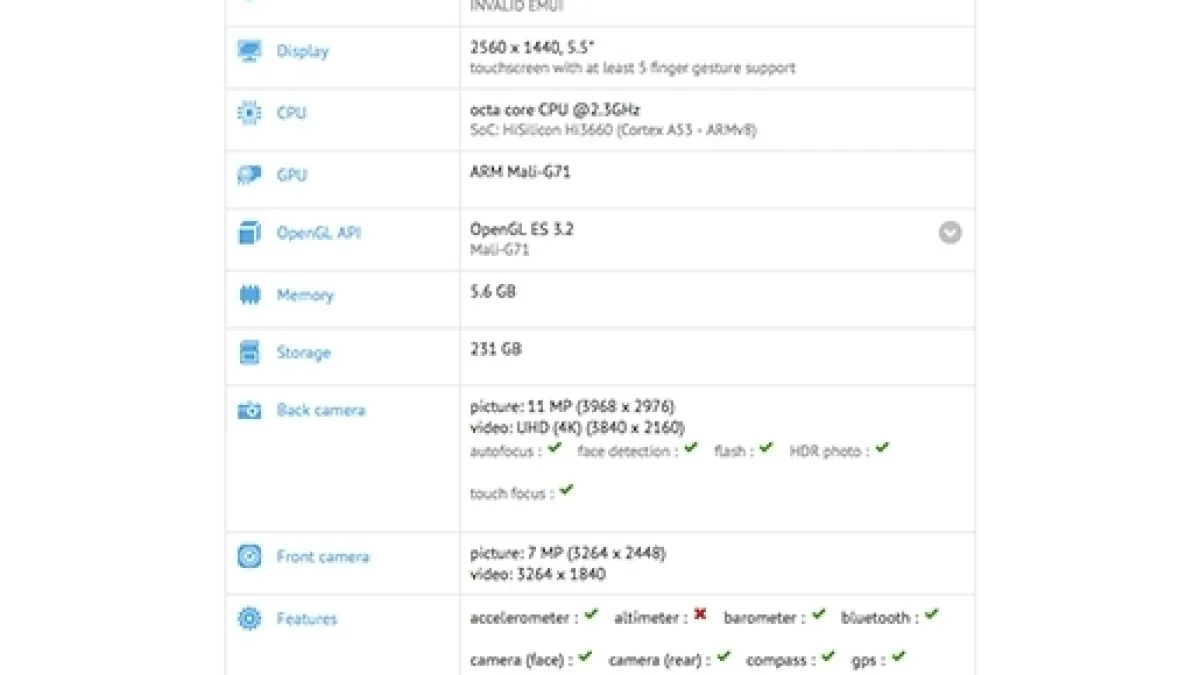This screenshot has width=1200, height=675.
Task: Click the HDR photo checkmark
Action: [x=882, y=449]
